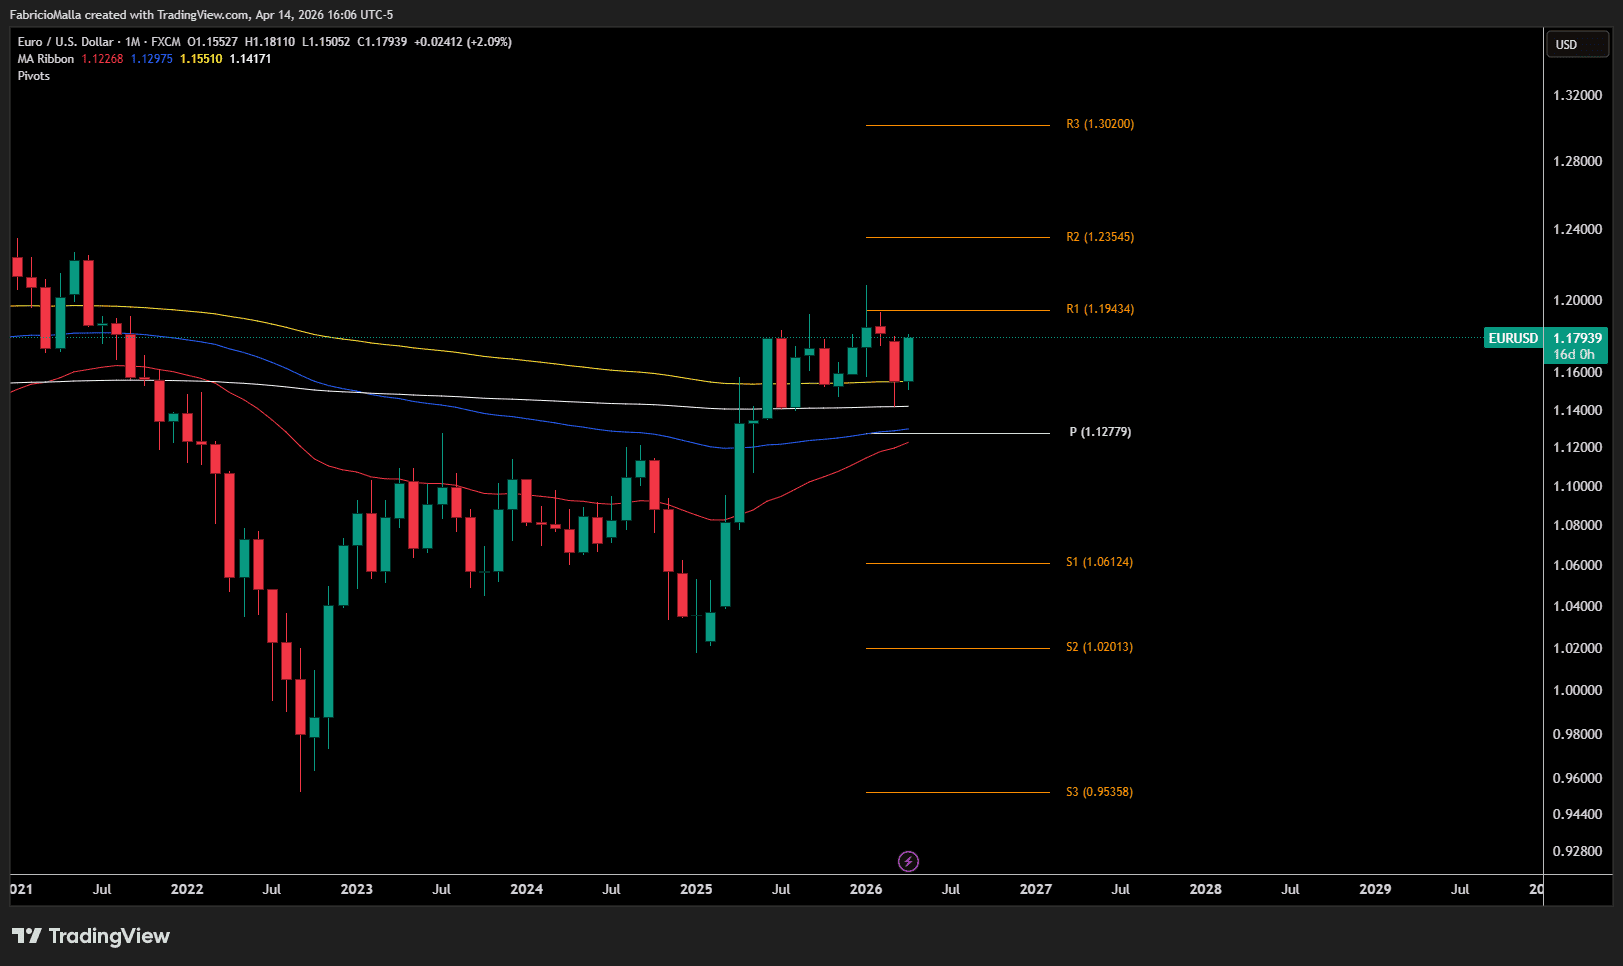Viewport: 1623px width, 966px height.
Task: Click the 2024 label on time axis
Action: tap(526, 889)
